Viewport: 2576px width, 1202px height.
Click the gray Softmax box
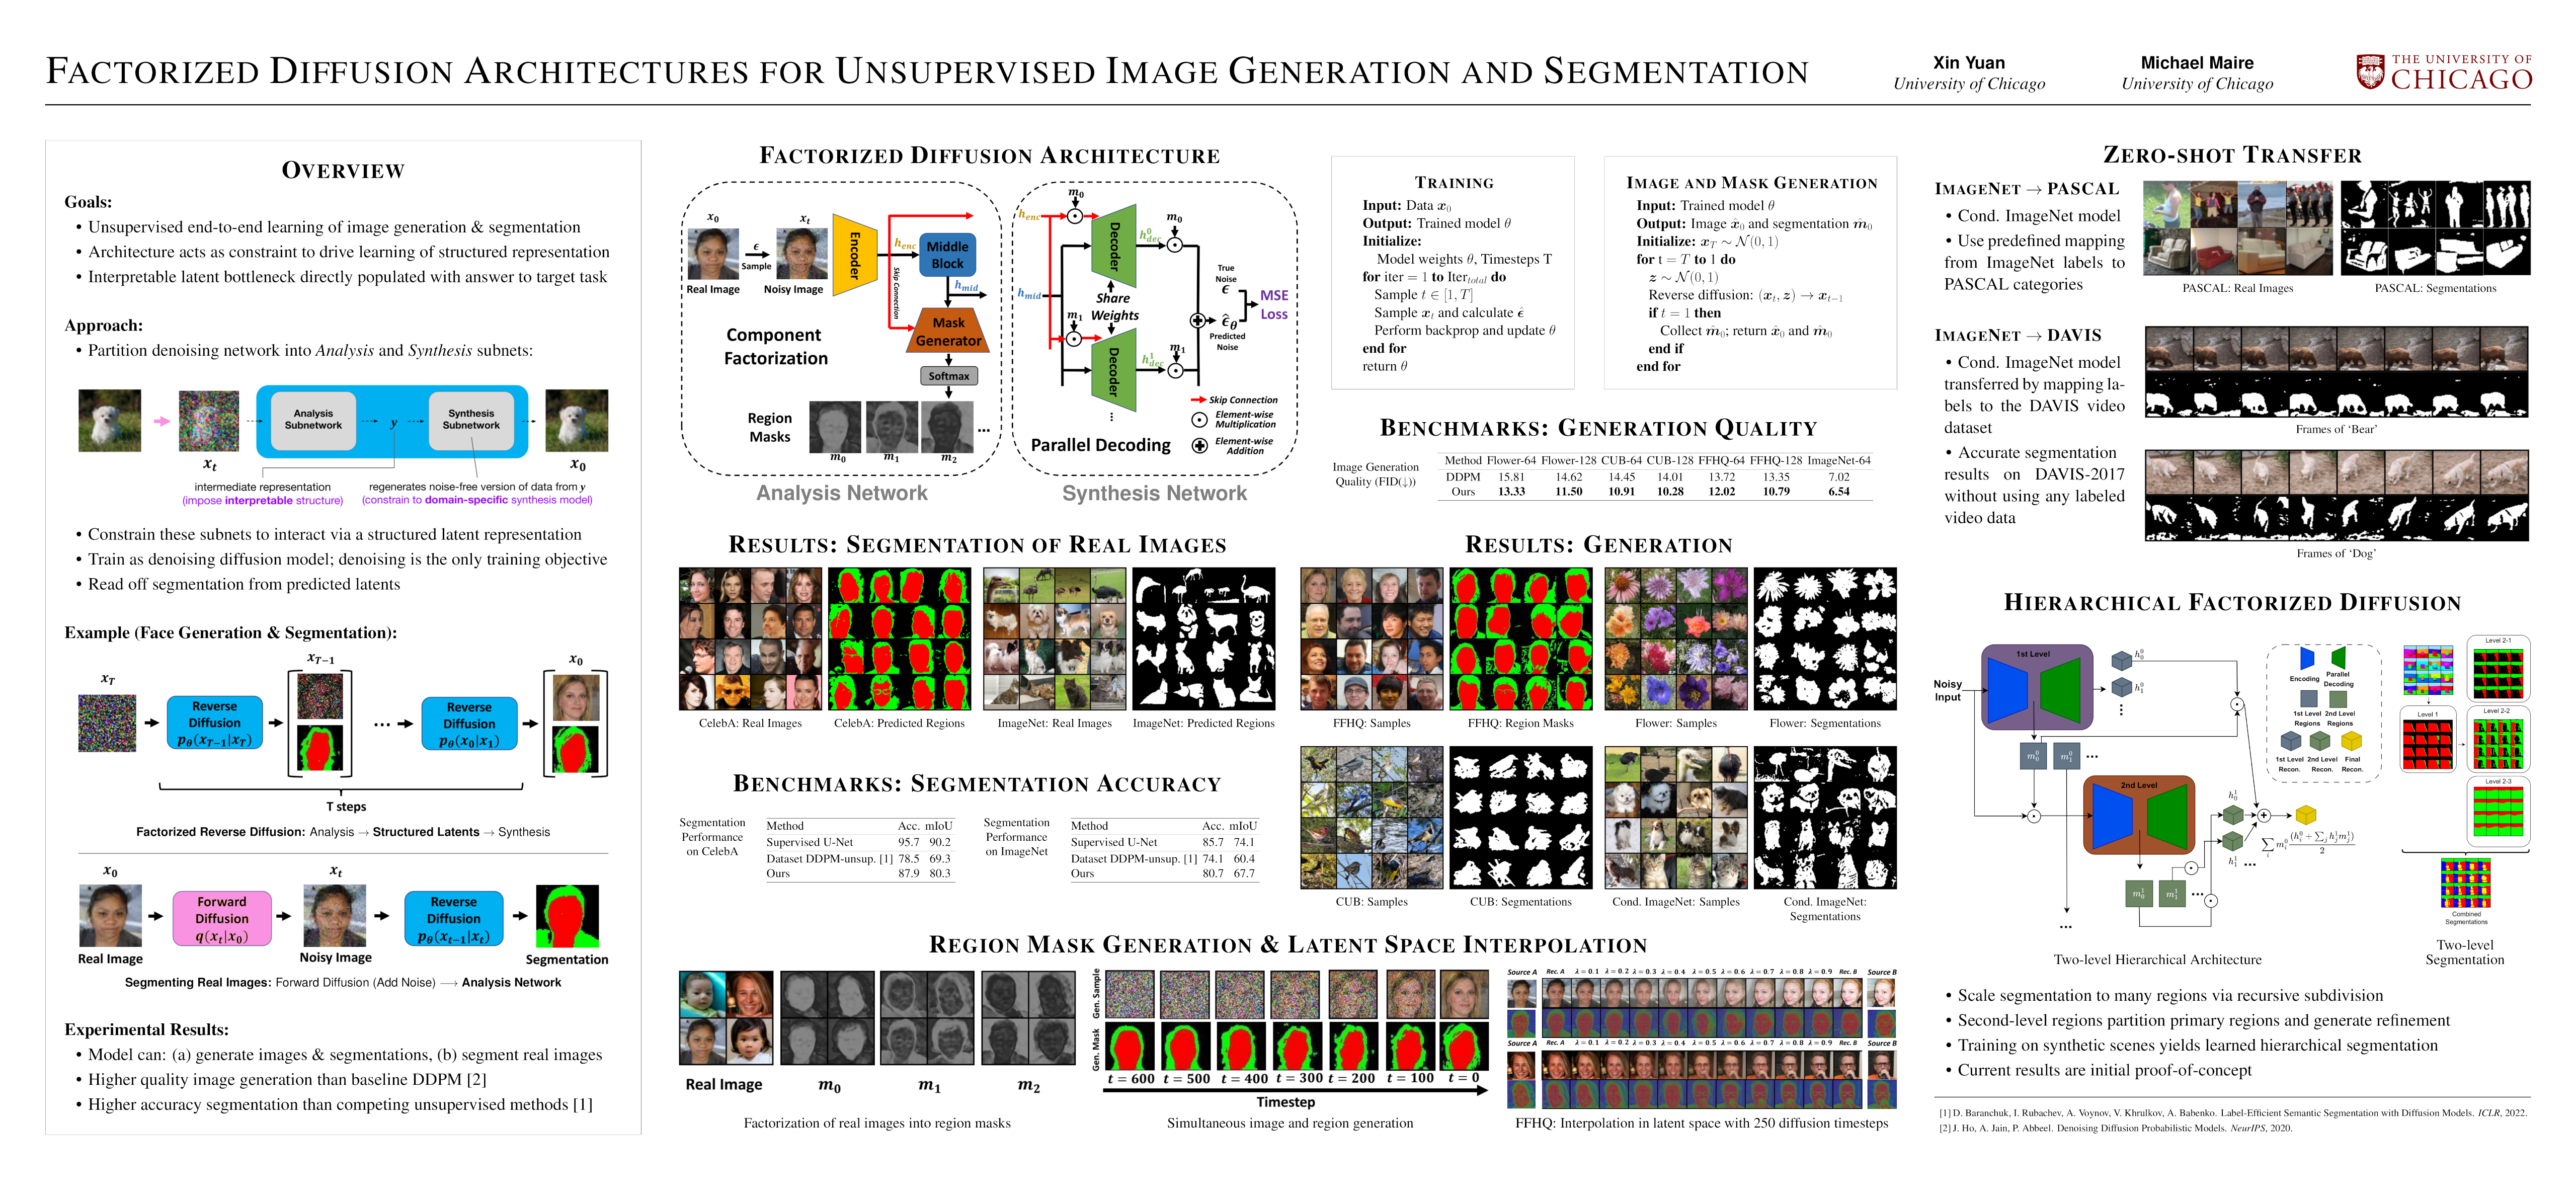948,376
